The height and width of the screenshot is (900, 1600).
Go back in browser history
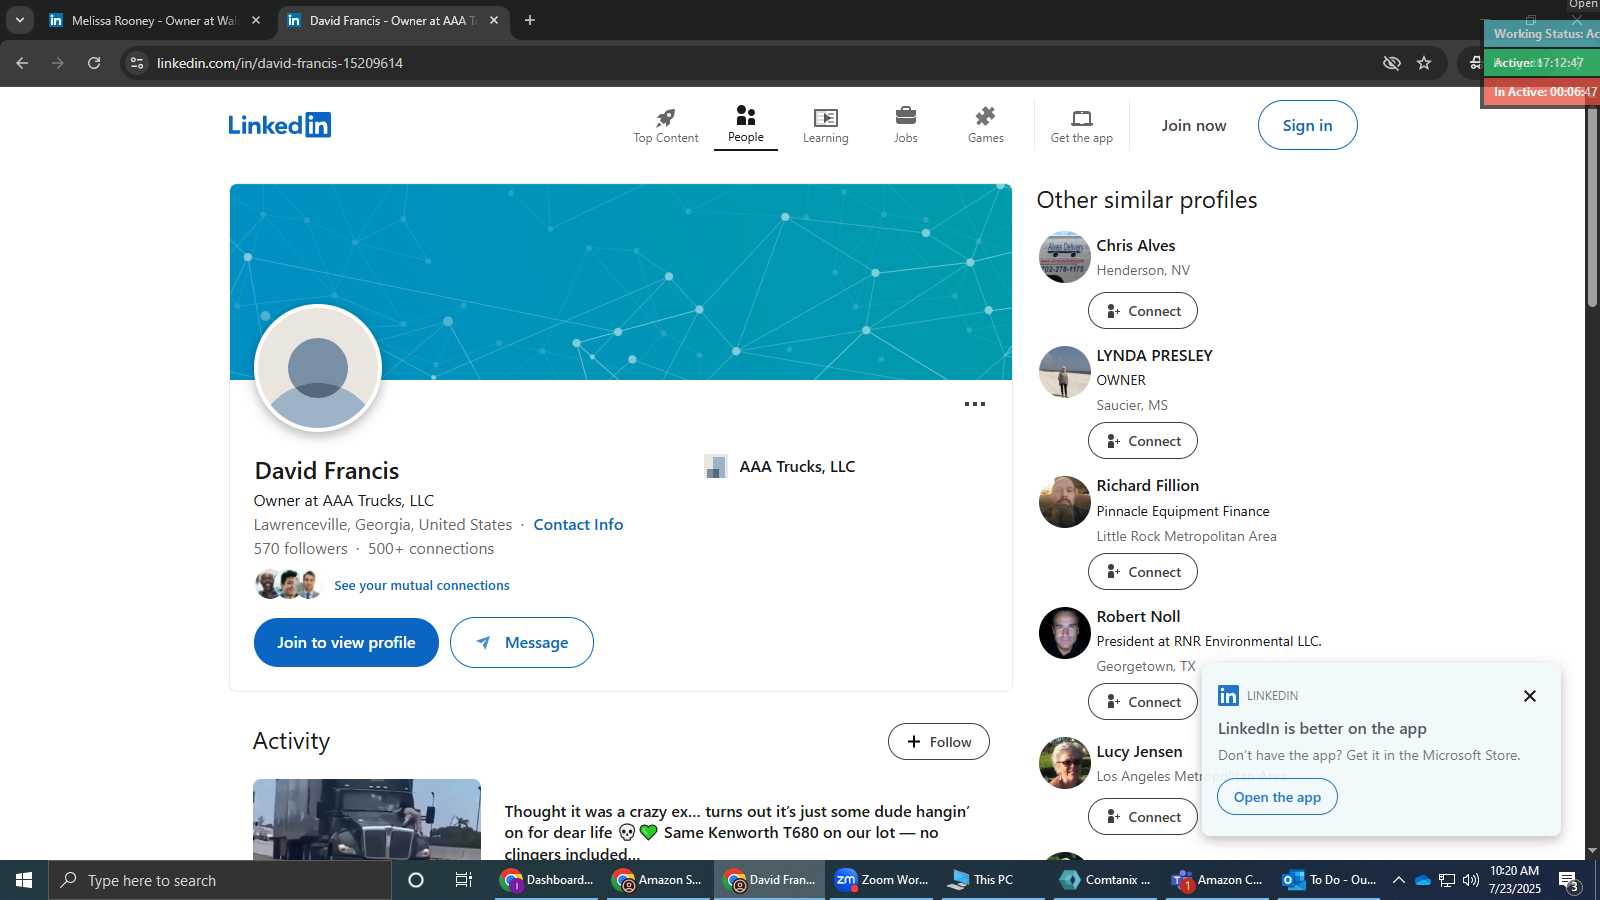pos(22,63)
